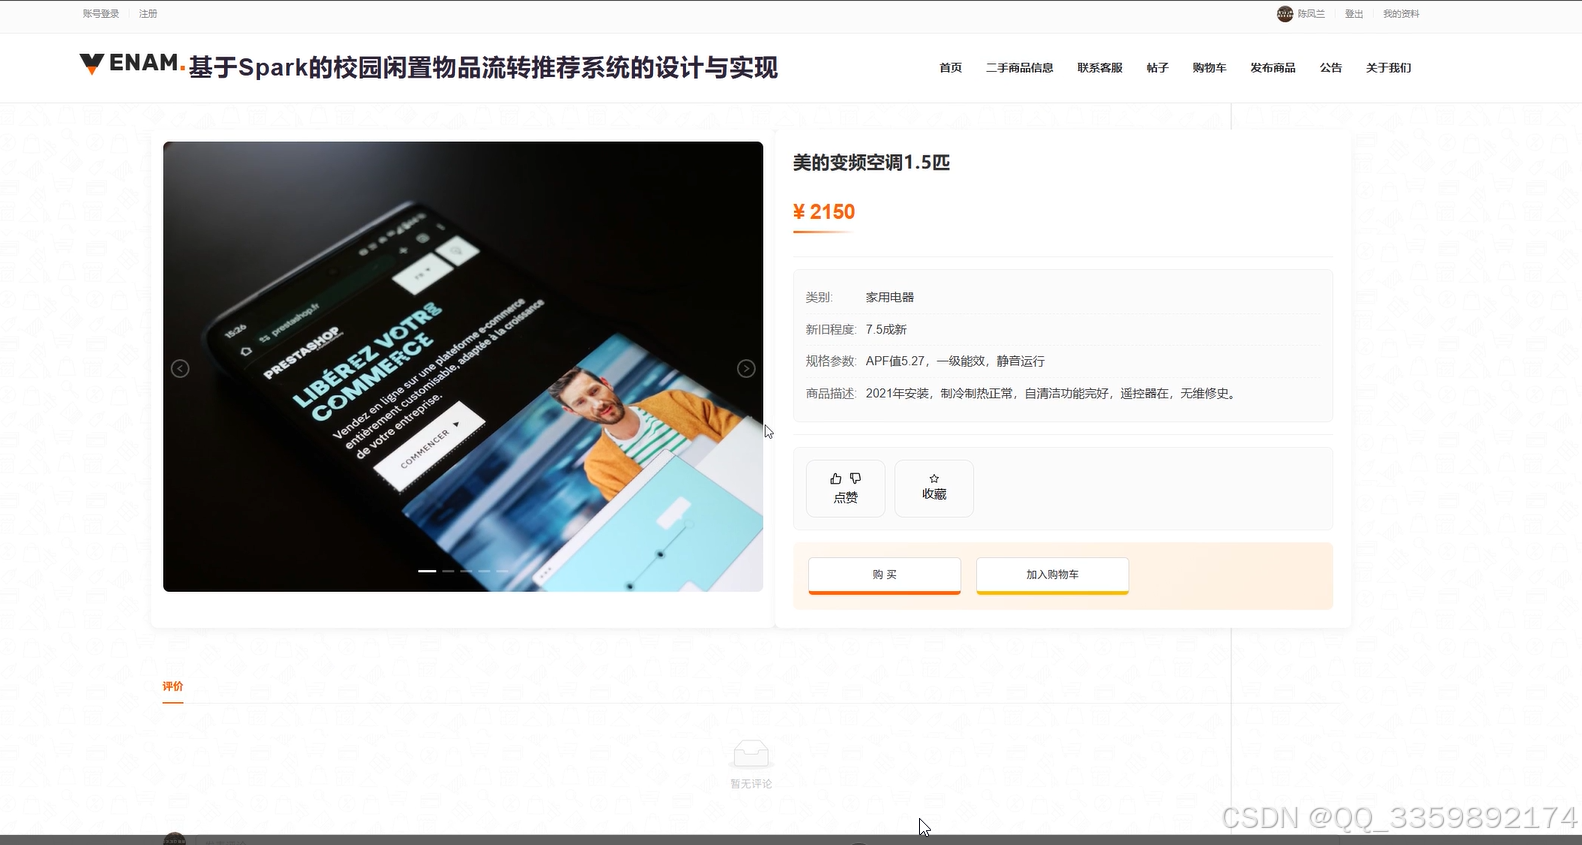The width and height of the screenshot is (1582, 845).
Task: Open 二手商品信息 menu item
Action: [1019, 68]
